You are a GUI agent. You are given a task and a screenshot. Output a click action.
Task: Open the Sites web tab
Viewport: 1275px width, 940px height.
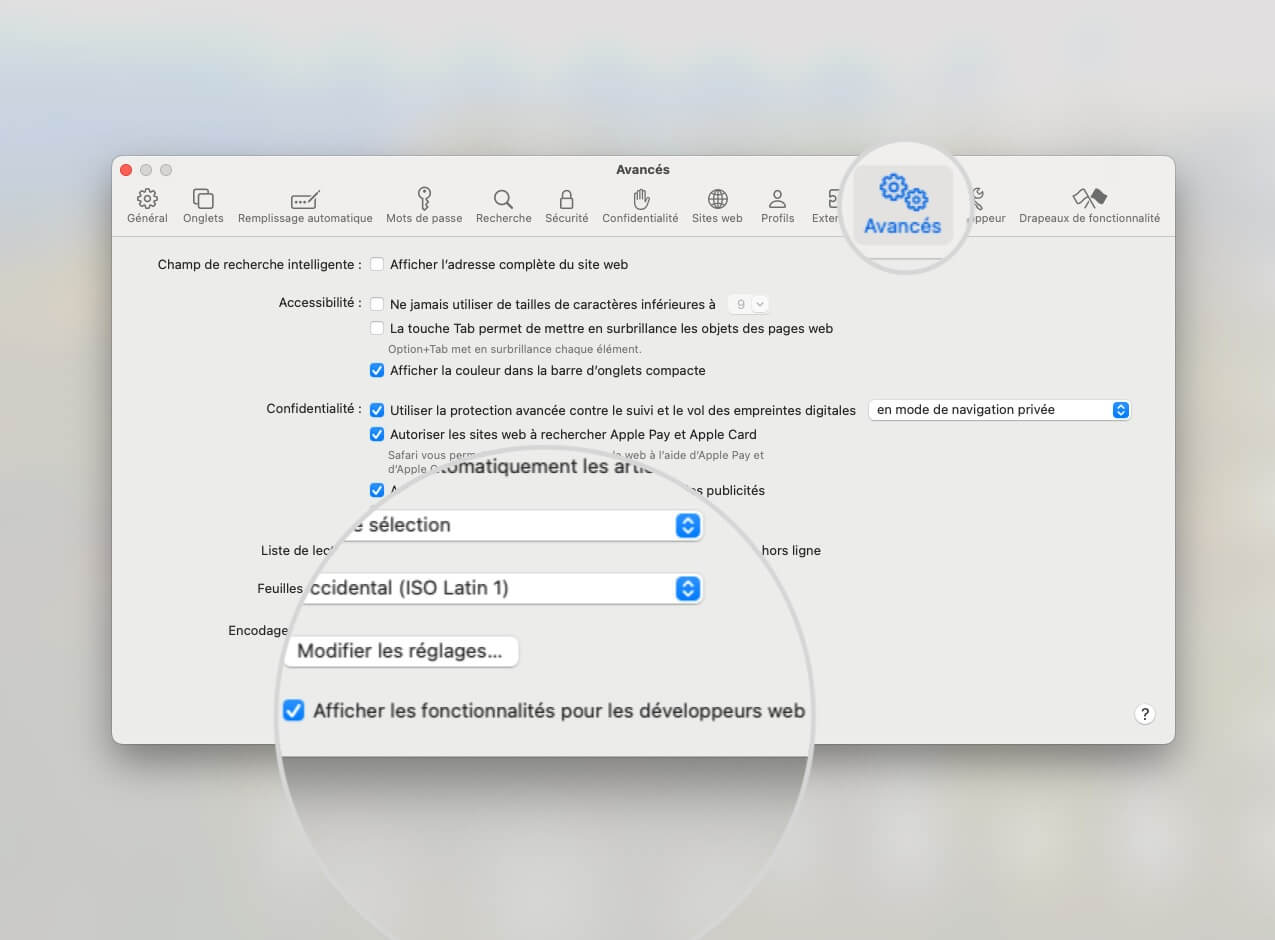point(717,206)
